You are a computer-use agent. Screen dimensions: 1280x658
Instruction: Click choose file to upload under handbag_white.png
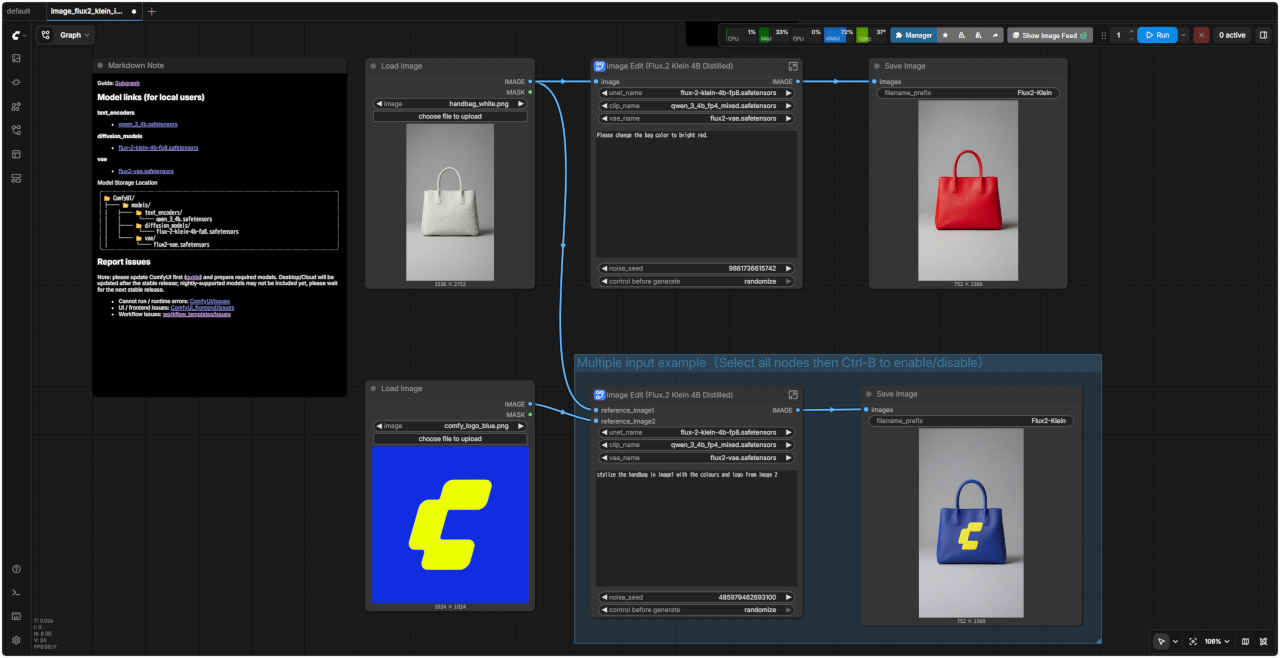click(x=450, y=116)
